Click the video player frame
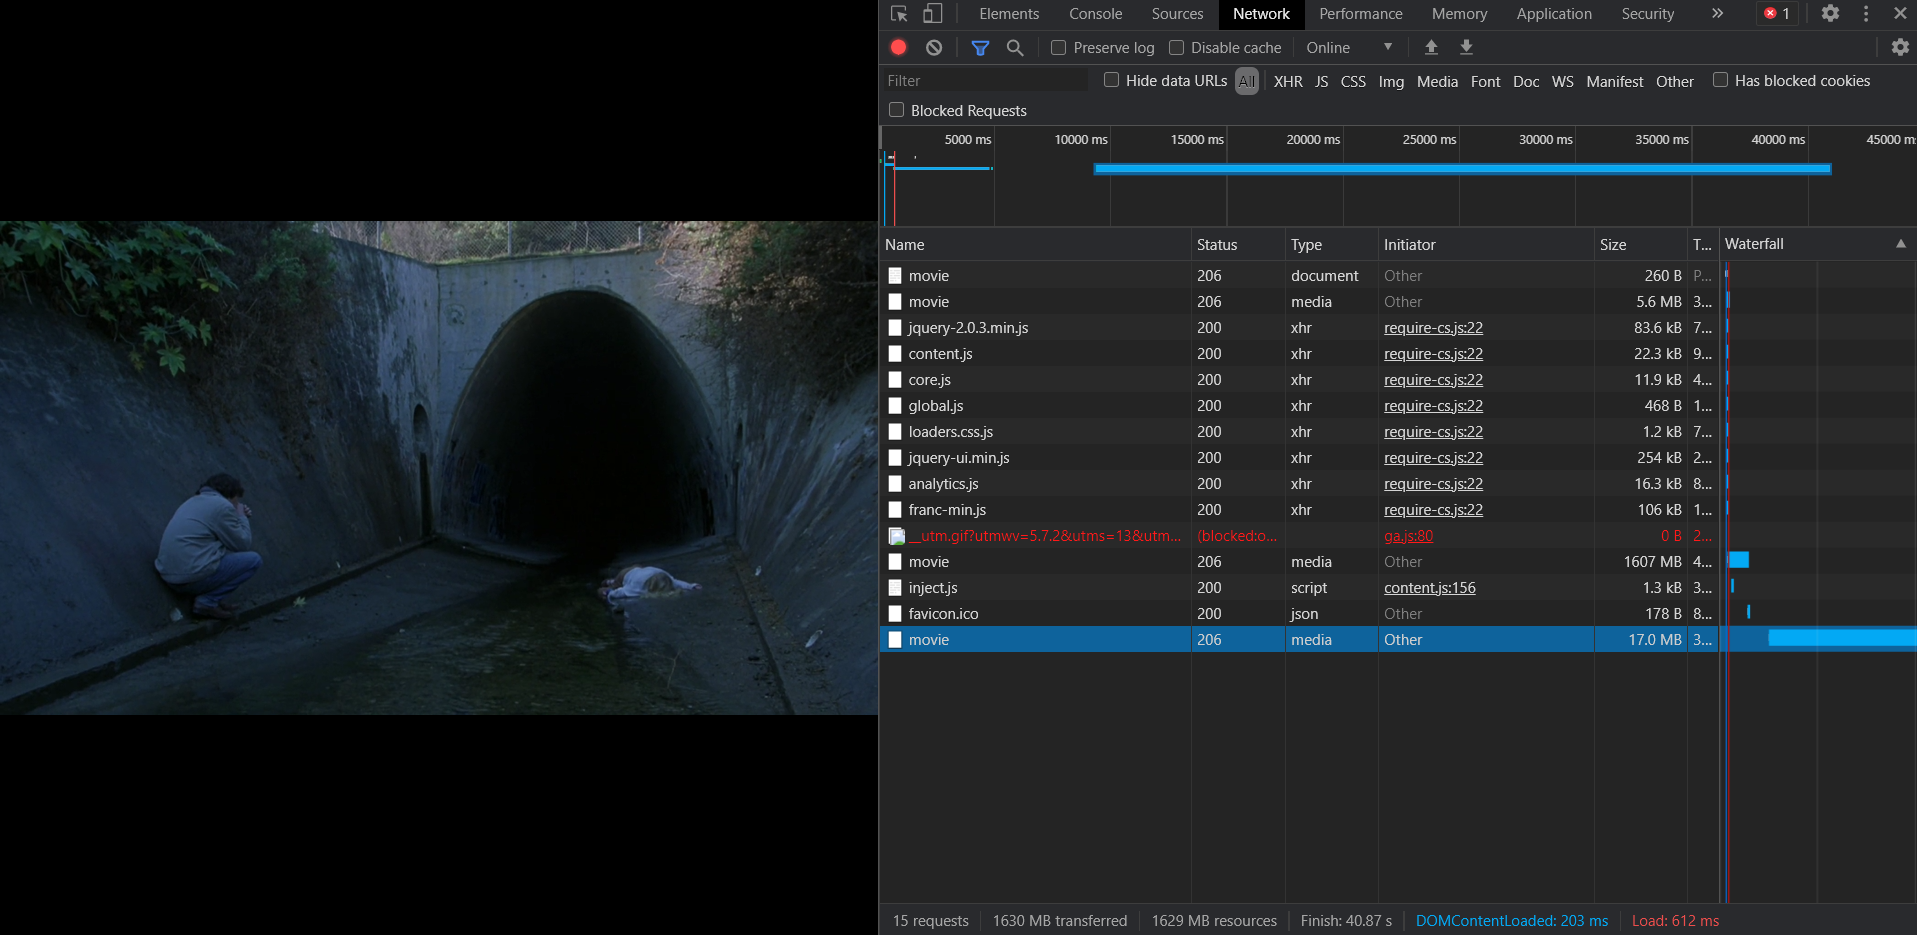 tap(439, 468)
